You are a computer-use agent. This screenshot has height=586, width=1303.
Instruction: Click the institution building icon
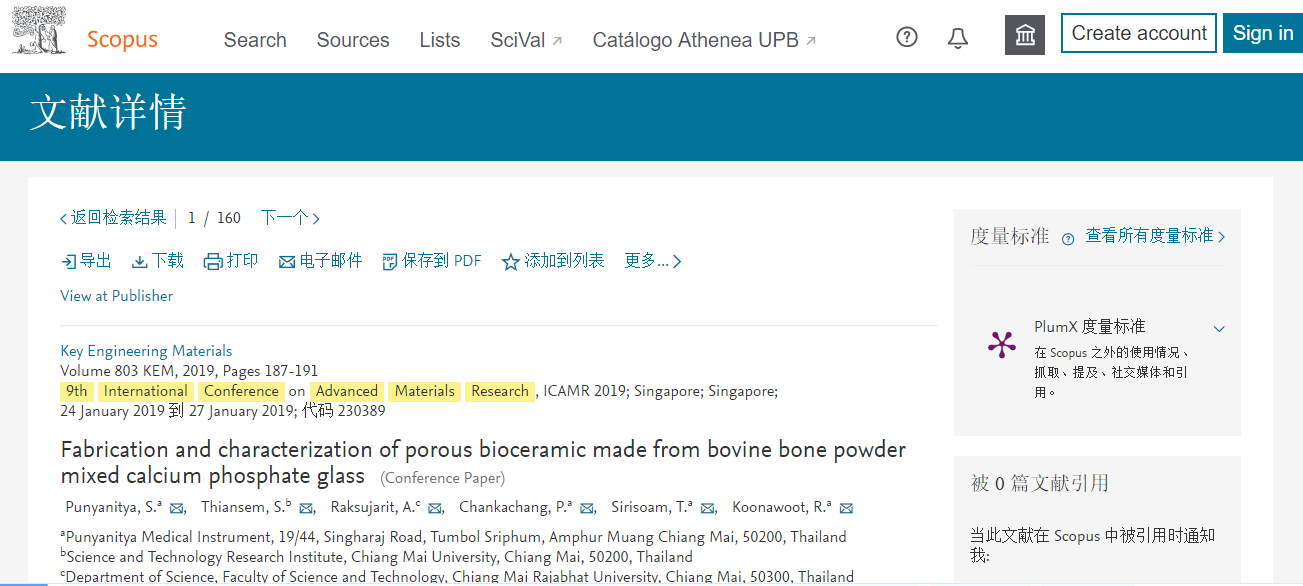coord(1025,36)
